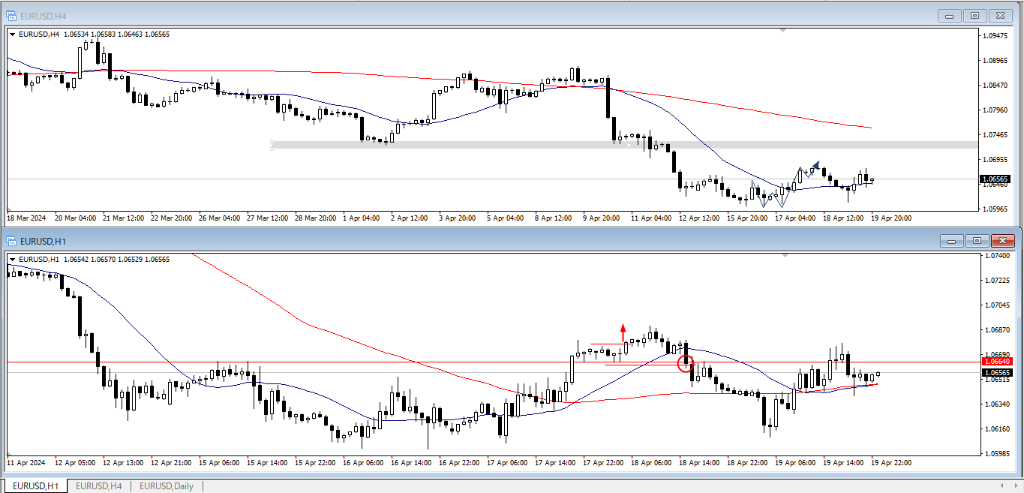Select the red circle marker on H1 chart
This screenshot has width=1024, height=493.
pyautogui.click(x=686, y=363)
